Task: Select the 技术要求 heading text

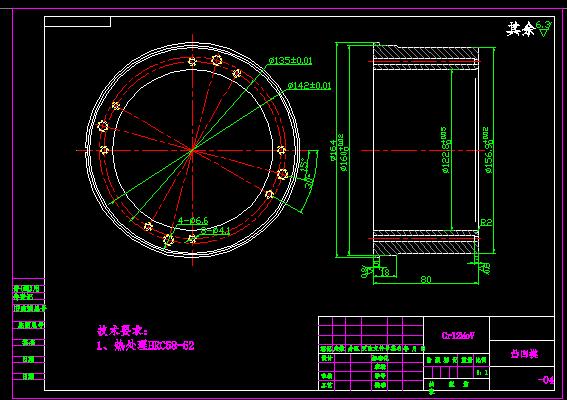Action: (122, 331)
